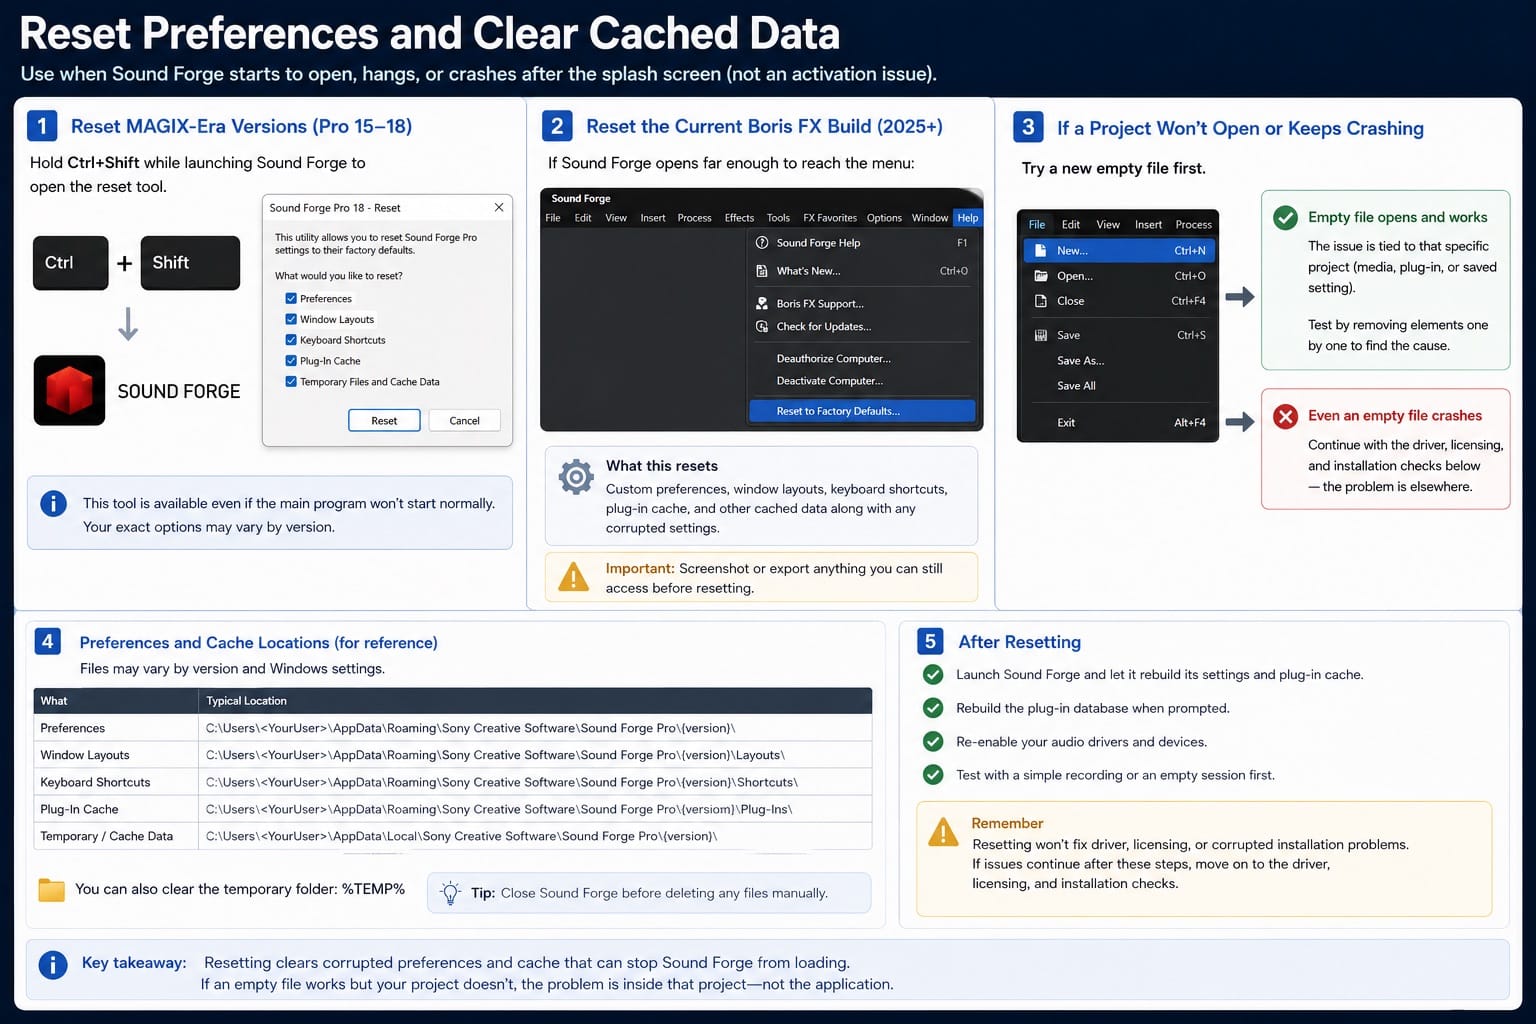The height and width of the screenshot is (1024, 1536).
Task: Click the warning triangle beside Important note
Action: click(573, 577)
